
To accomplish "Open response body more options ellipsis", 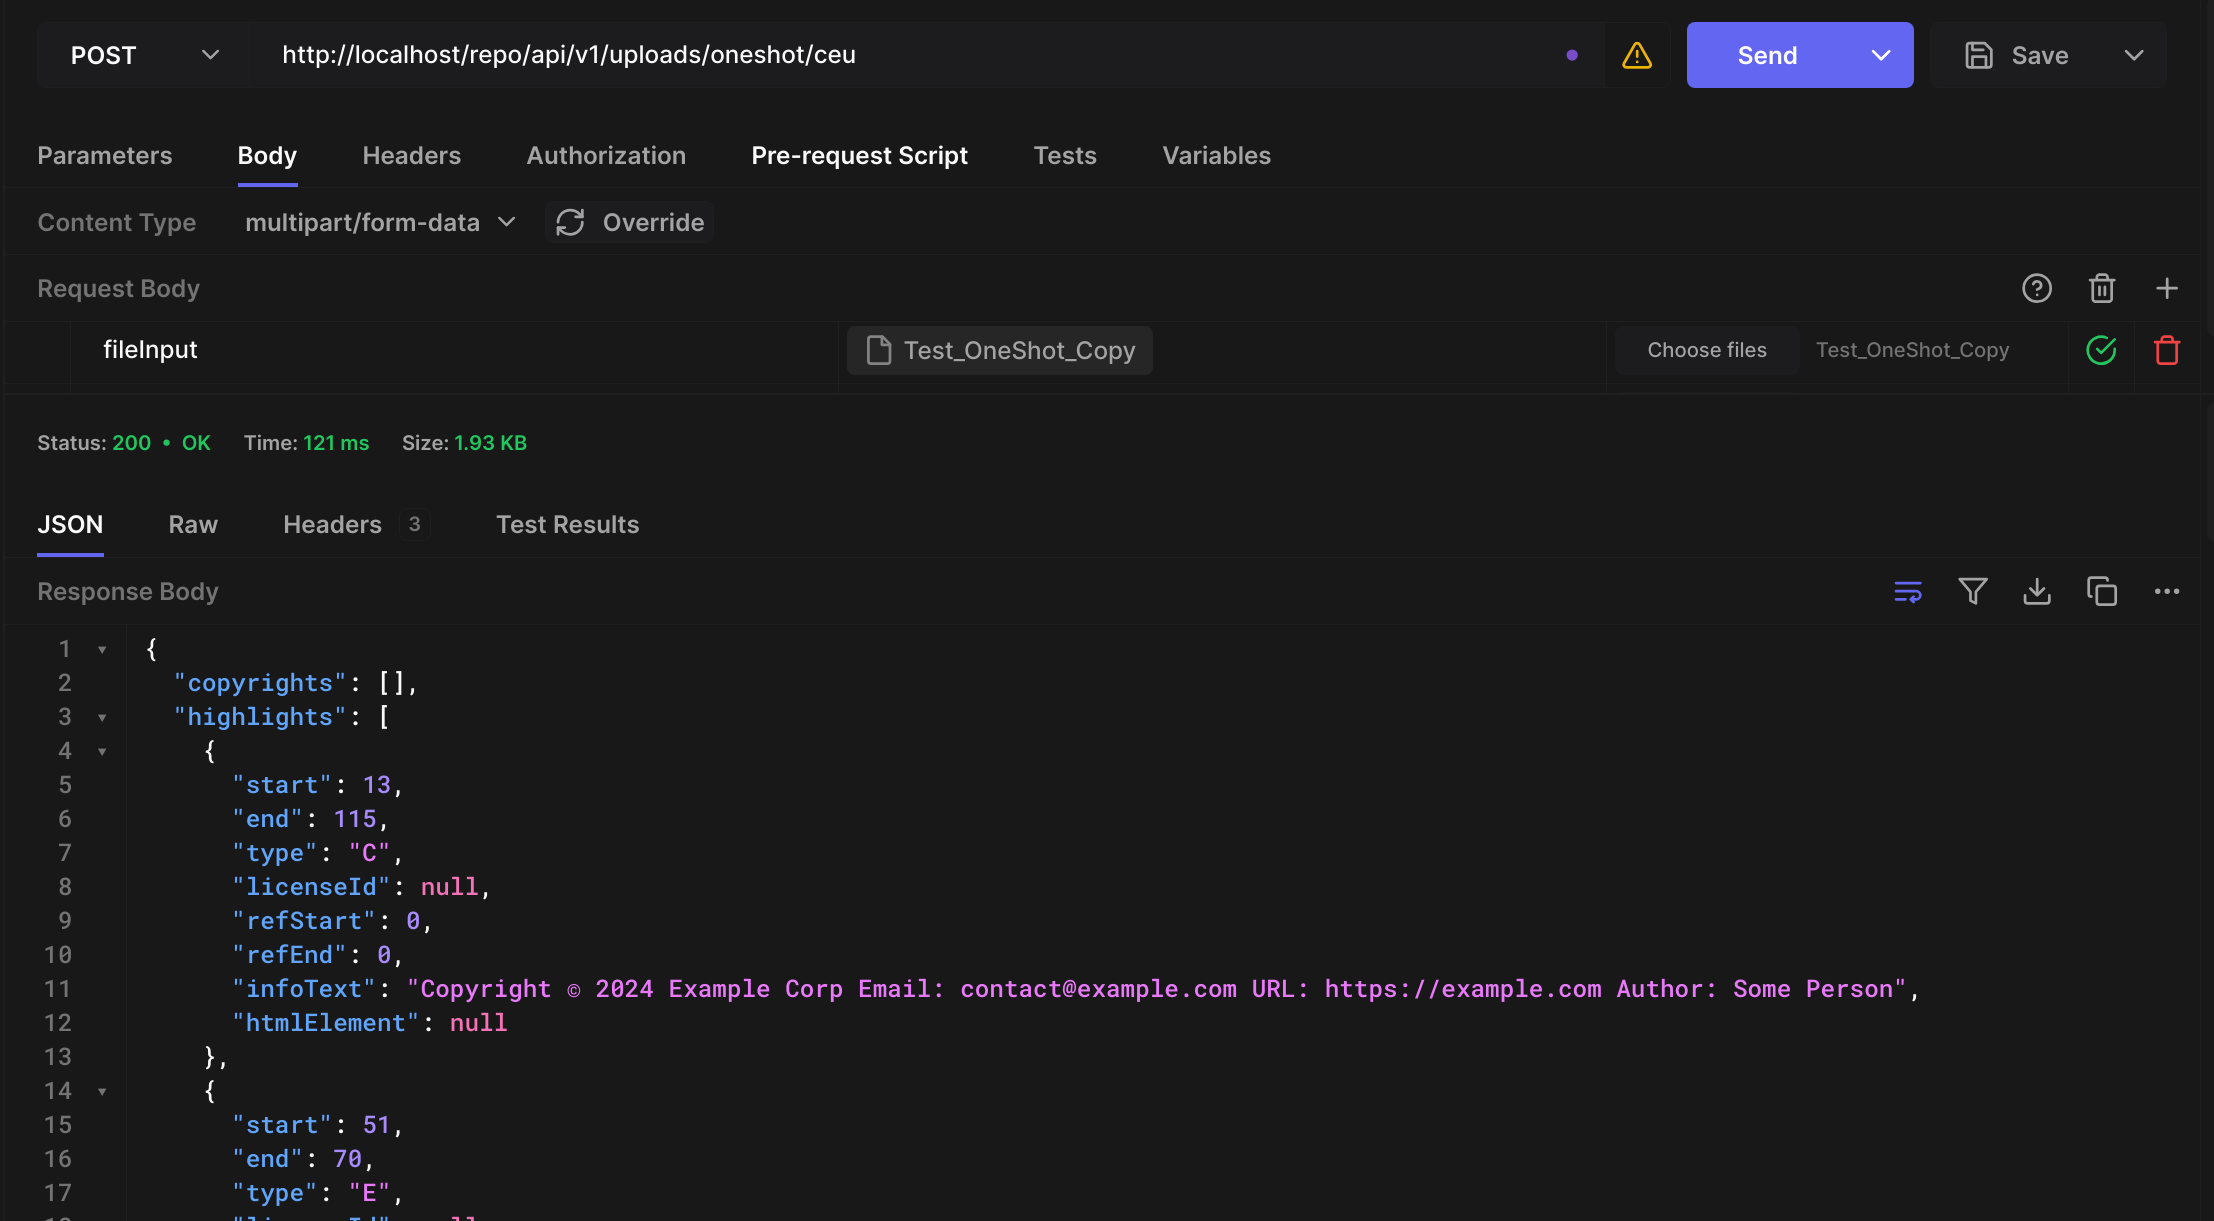I will click(x=2167, y=591).
